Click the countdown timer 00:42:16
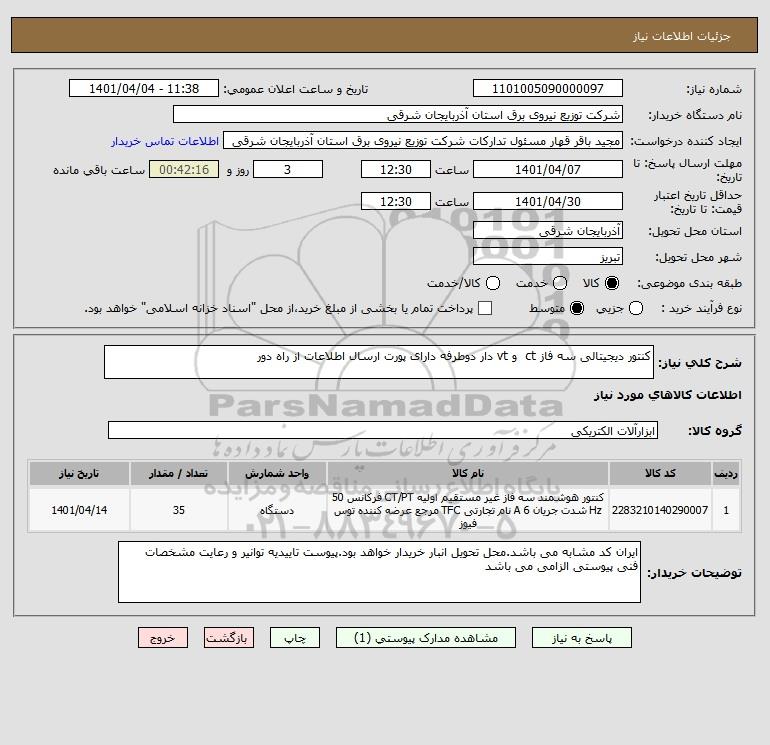Viewport: 770px width, 745px height. [184, 169]
